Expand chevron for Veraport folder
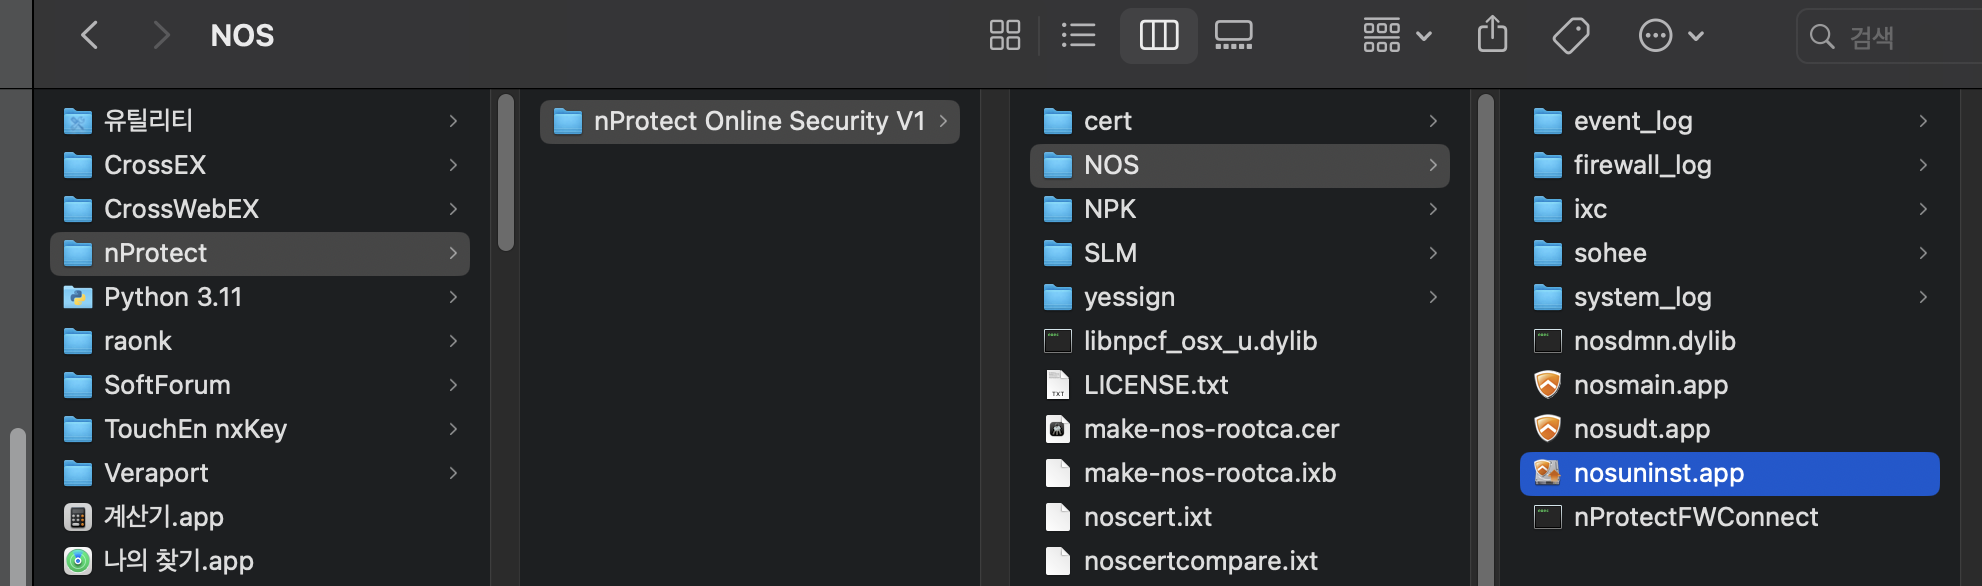This screenshot has width=1982, height=586. click(x=453, y=473)
